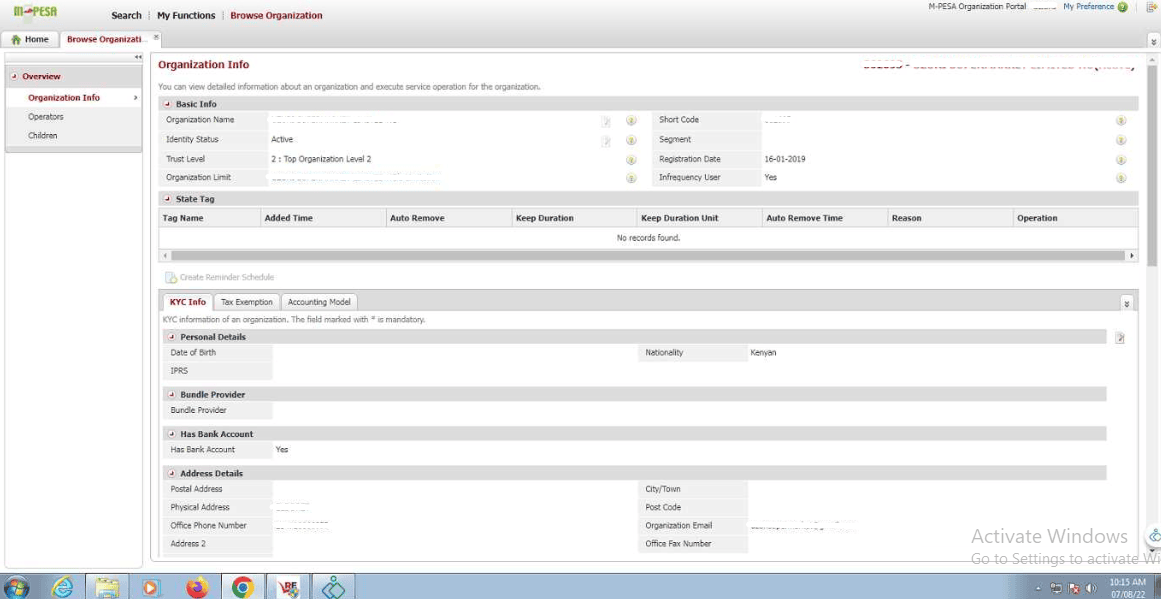Open history icon for Registration Date row
The width and height of the screenshot is (1161, 599).
pos(1121,160)
